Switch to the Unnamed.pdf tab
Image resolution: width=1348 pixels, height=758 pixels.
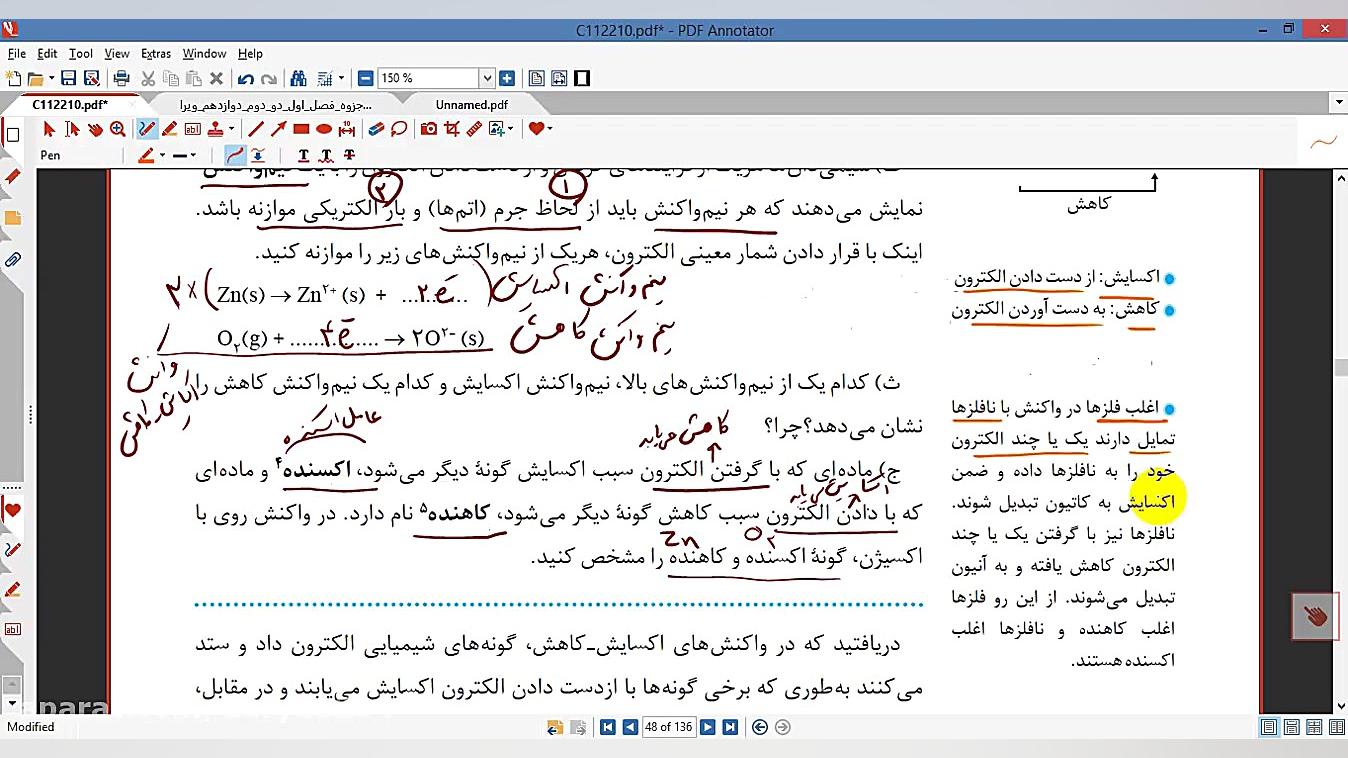(x=471, y=104)
